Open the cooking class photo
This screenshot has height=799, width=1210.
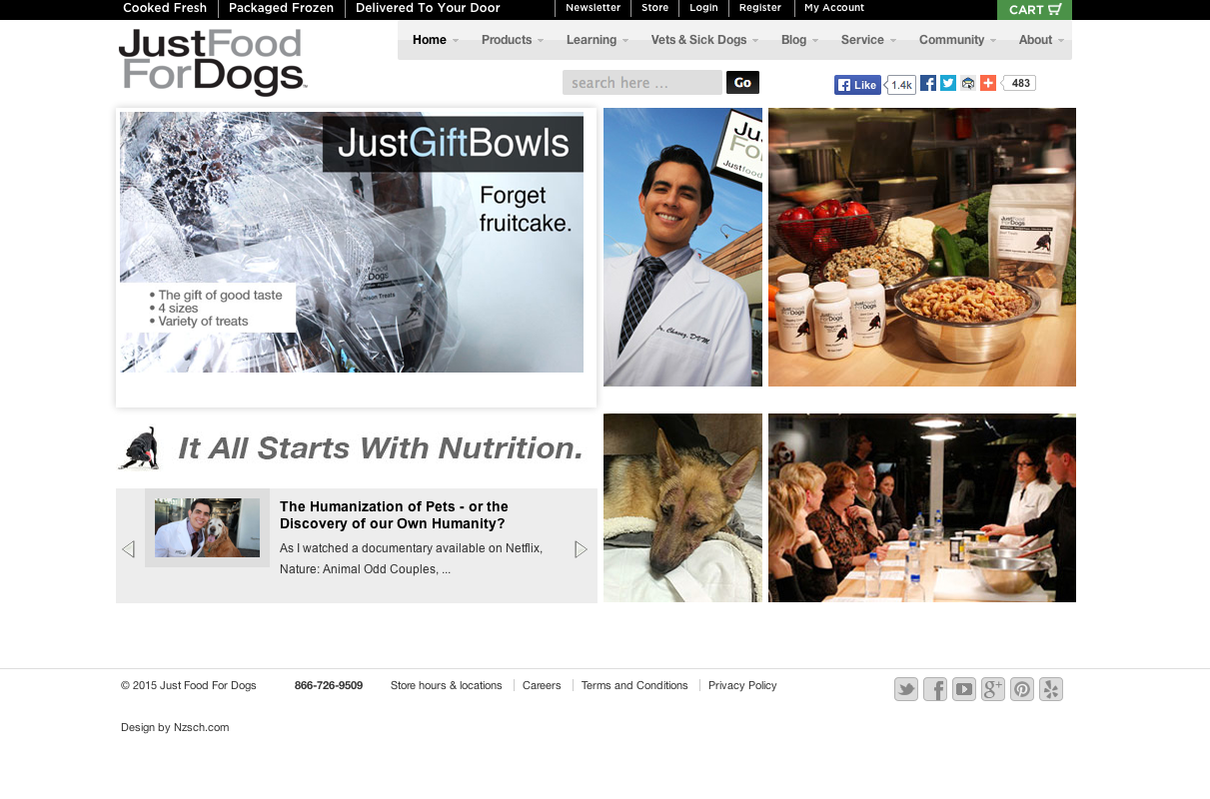tap(922, 508)
